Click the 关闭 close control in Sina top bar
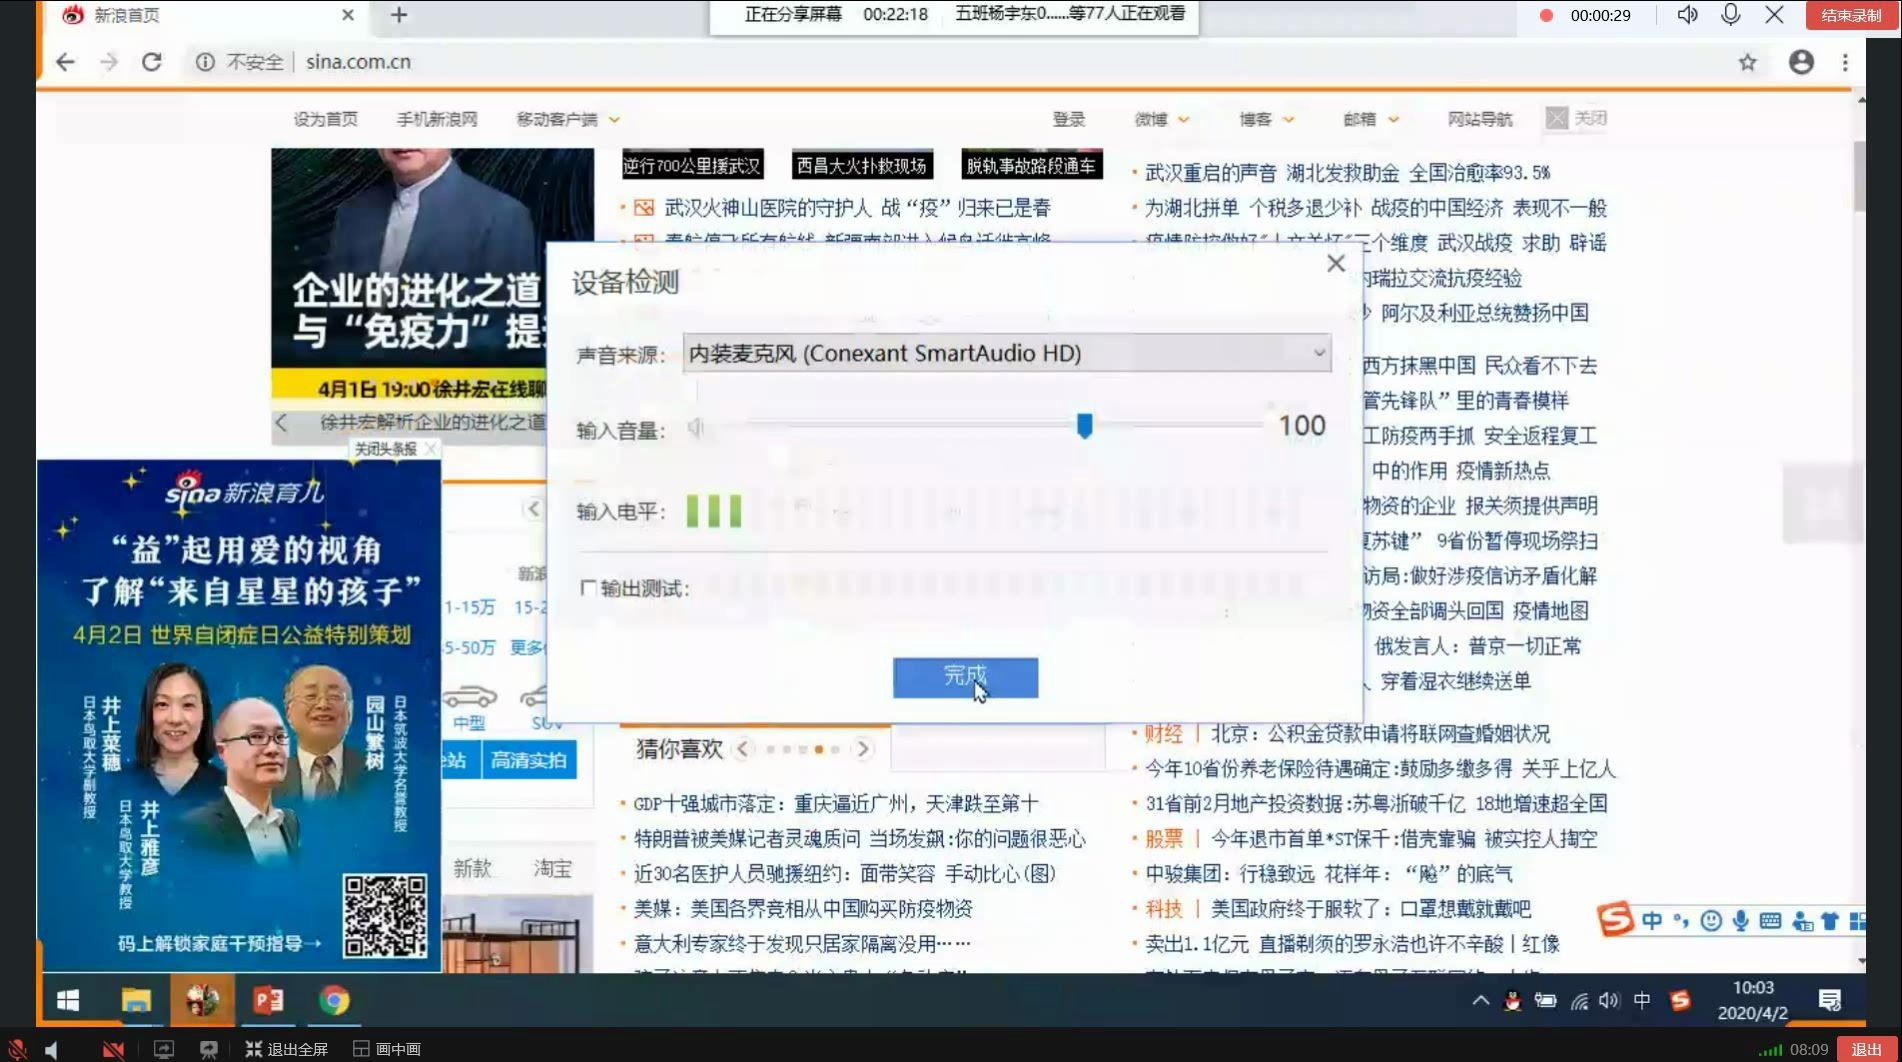Screen dimensions: 1902x1062 pos(1577,118)
